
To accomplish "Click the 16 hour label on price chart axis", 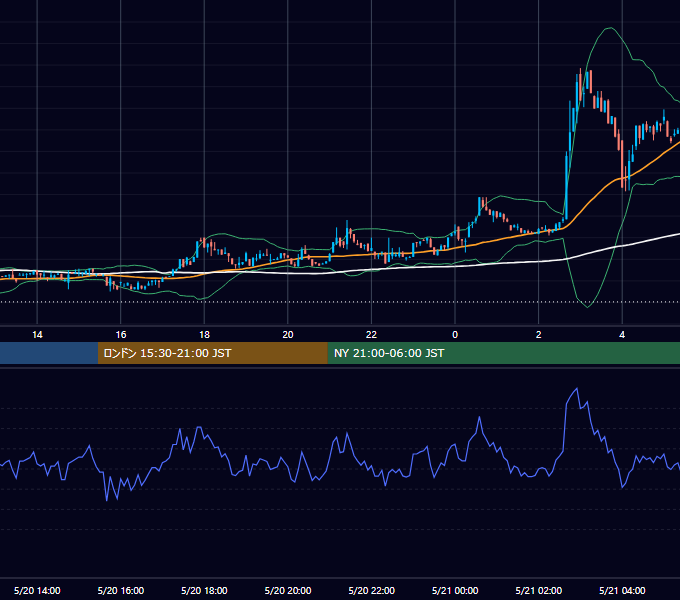I will [121, 335].
